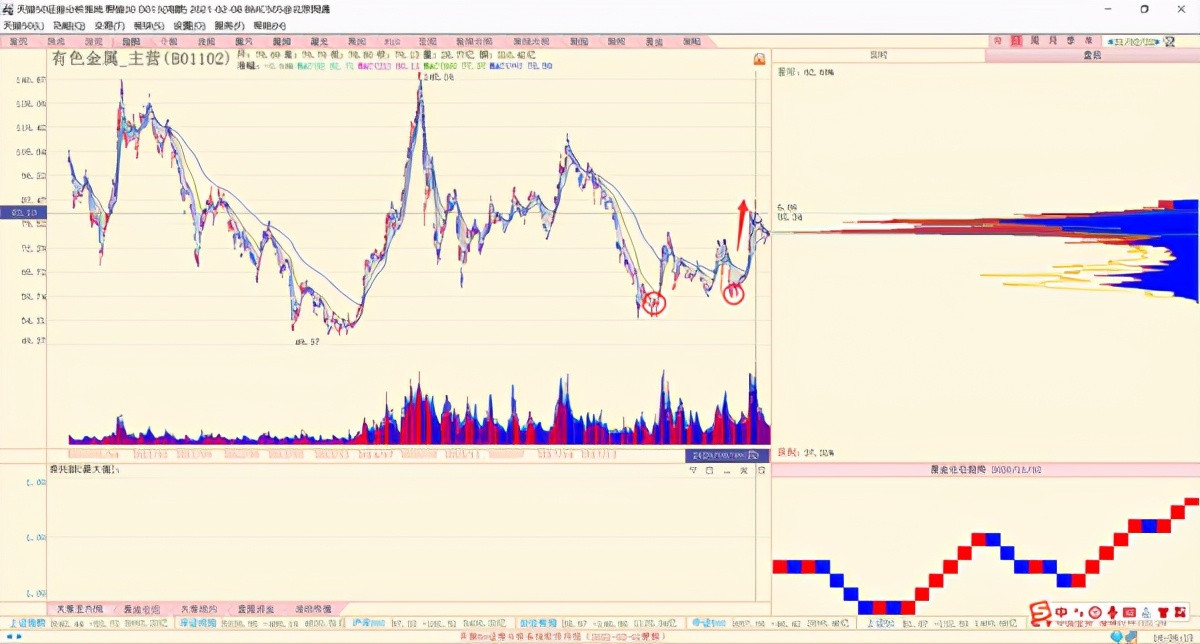Select the 分 (minute) period button
This screenshot has width=1200, height=644.
[997, 41]
